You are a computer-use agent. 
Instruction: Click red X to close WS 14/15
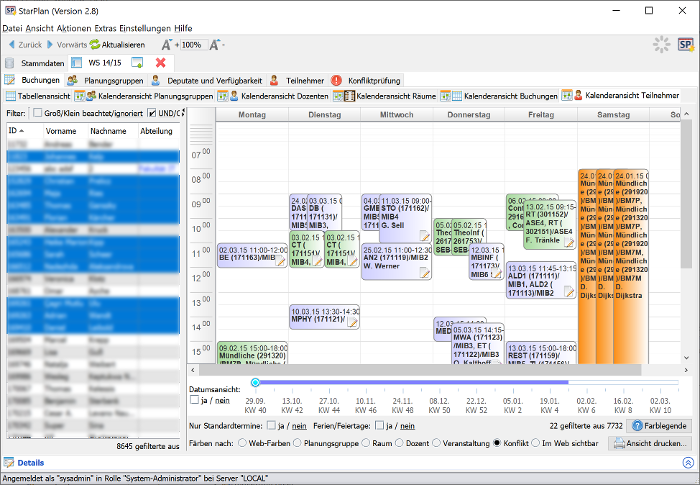[x=161, y=63]
